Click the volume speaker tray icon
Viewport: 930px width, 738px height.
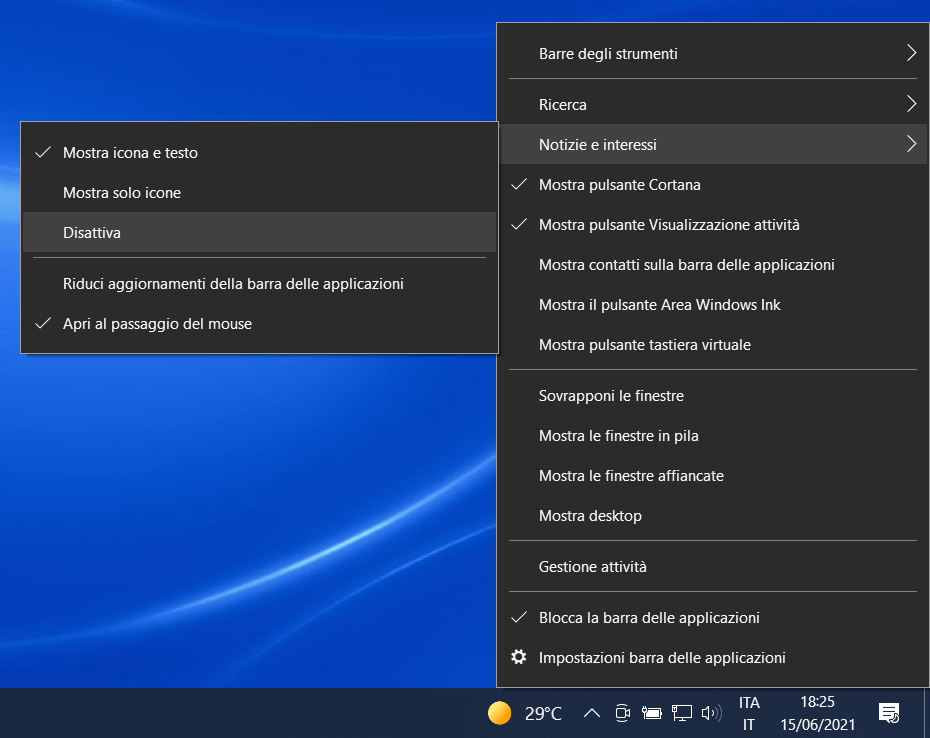coord(712,713)
